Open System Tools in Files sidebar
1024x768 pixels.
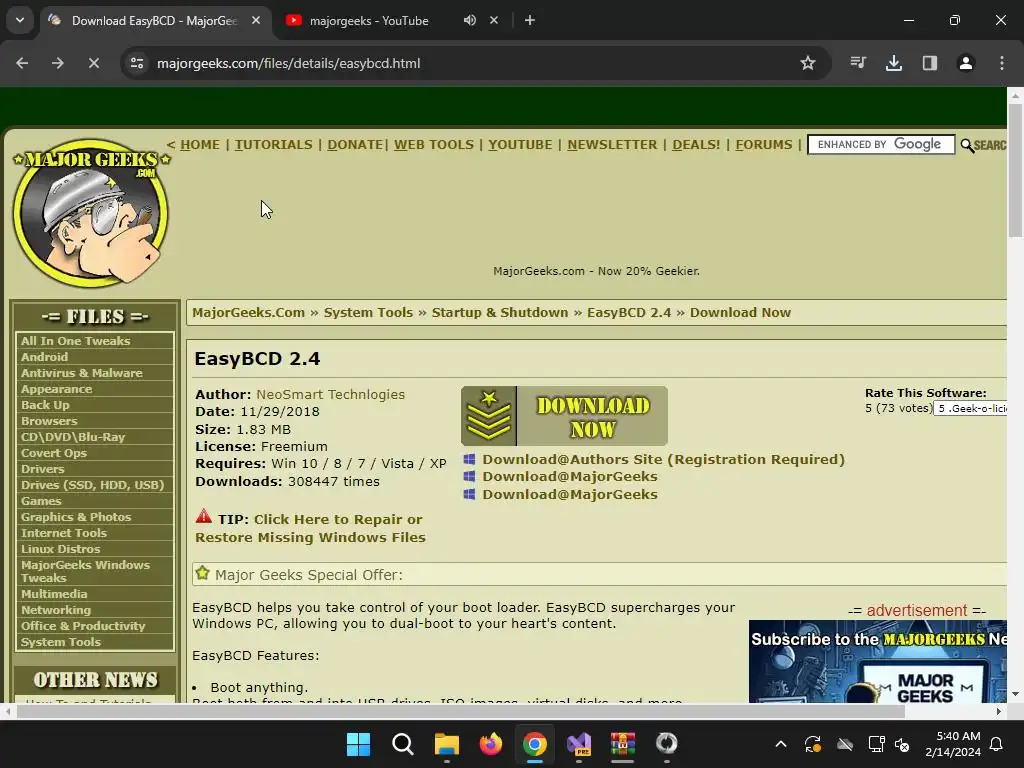(x=61, y=642)
